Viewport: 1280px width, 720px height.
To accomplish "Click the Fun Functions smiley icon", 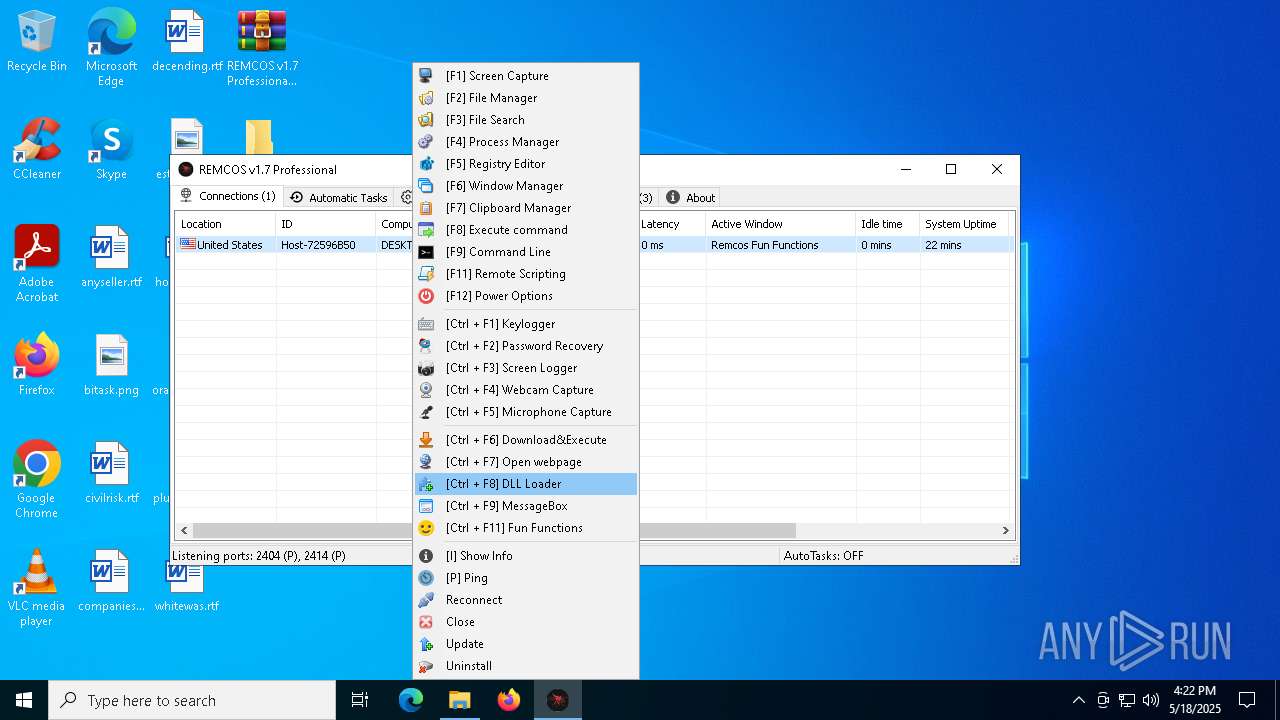I will [426, 528].
